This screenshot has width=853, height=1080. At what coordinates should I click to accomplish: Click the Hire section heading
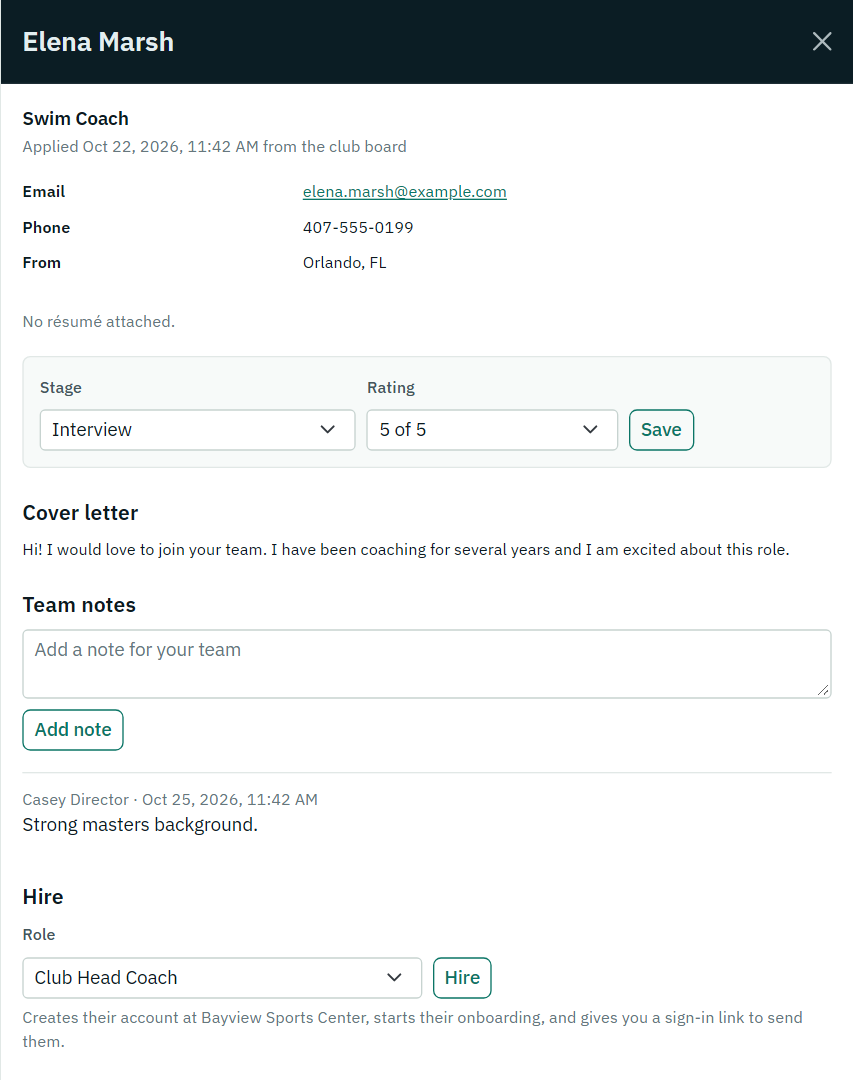pyautogui.click(x=43, y=897)
